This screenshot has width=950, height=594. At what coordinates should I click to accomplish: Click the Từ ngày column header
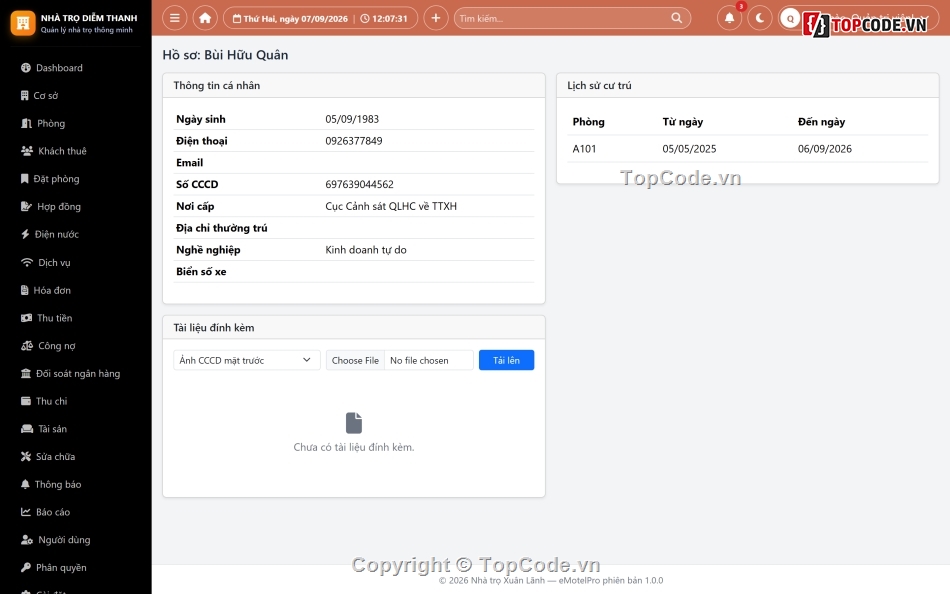pyautogui.click(x=683, y=121)
